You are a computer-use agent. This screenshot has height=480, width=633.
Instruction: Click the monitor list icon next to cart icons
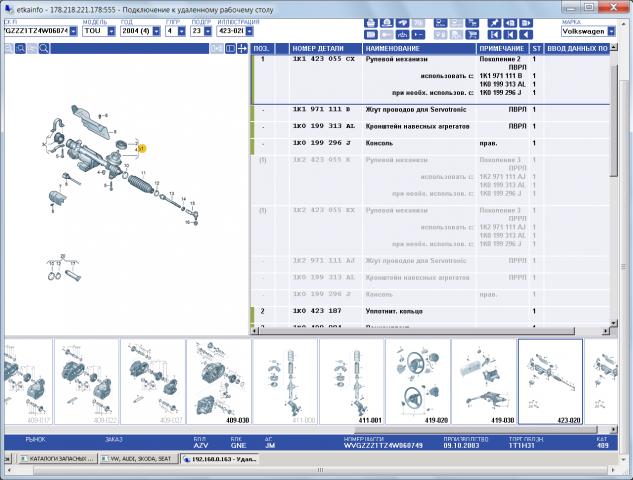tap(440, 23)
